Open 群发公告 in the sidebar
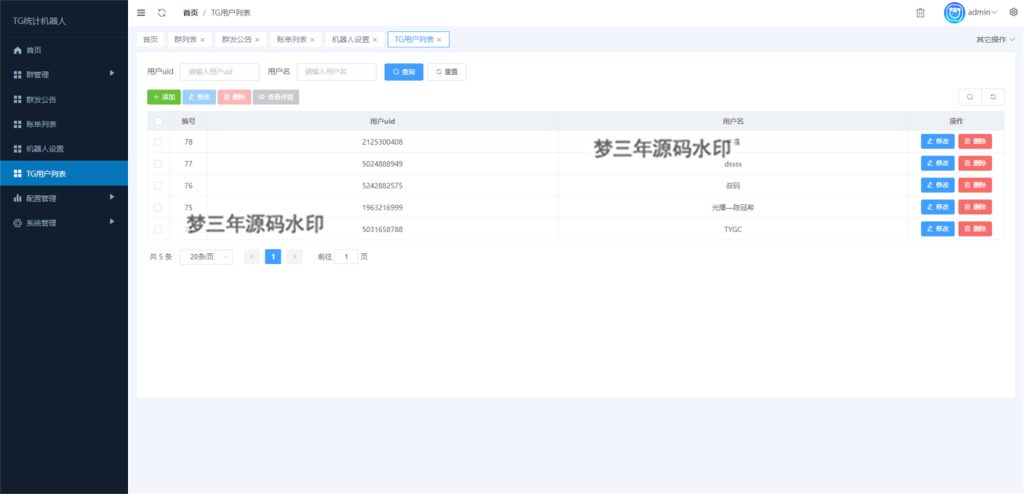Image resolution: width=1024 pixels, height=494 pixels. [64, 99]
